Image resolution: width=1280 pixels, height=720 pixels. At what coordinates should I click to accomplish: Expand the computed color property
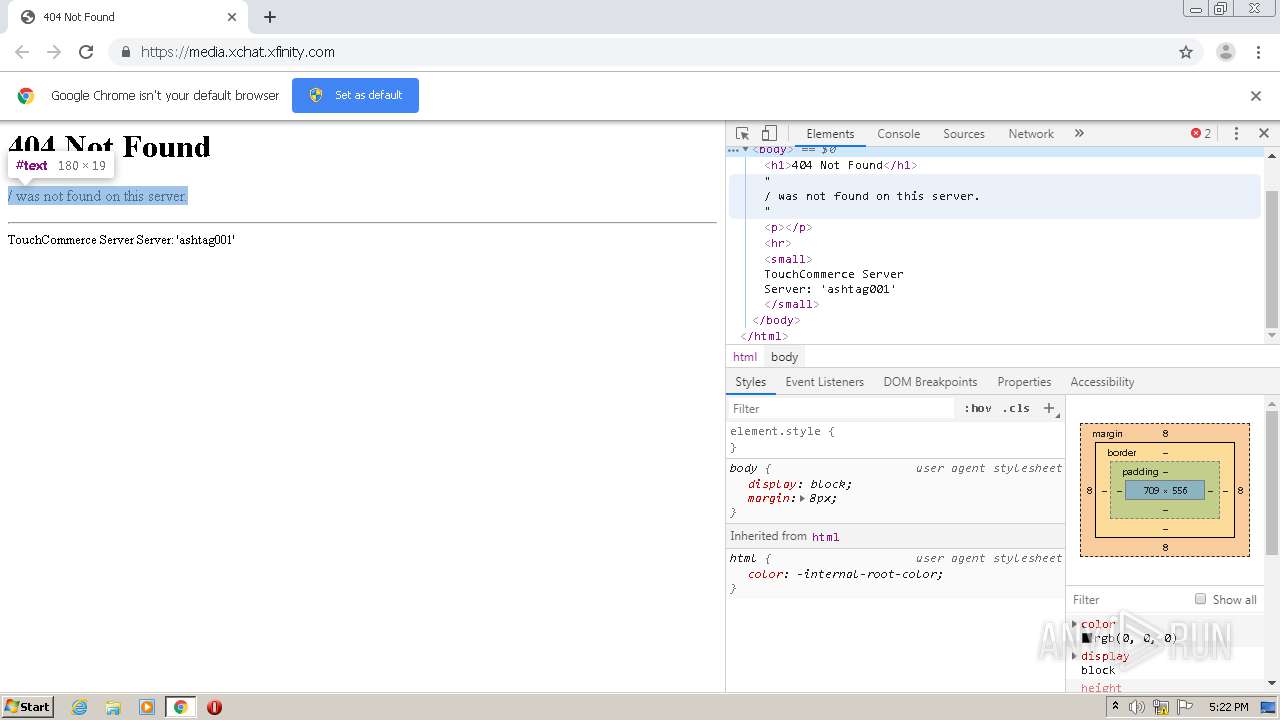[1075, 624]
